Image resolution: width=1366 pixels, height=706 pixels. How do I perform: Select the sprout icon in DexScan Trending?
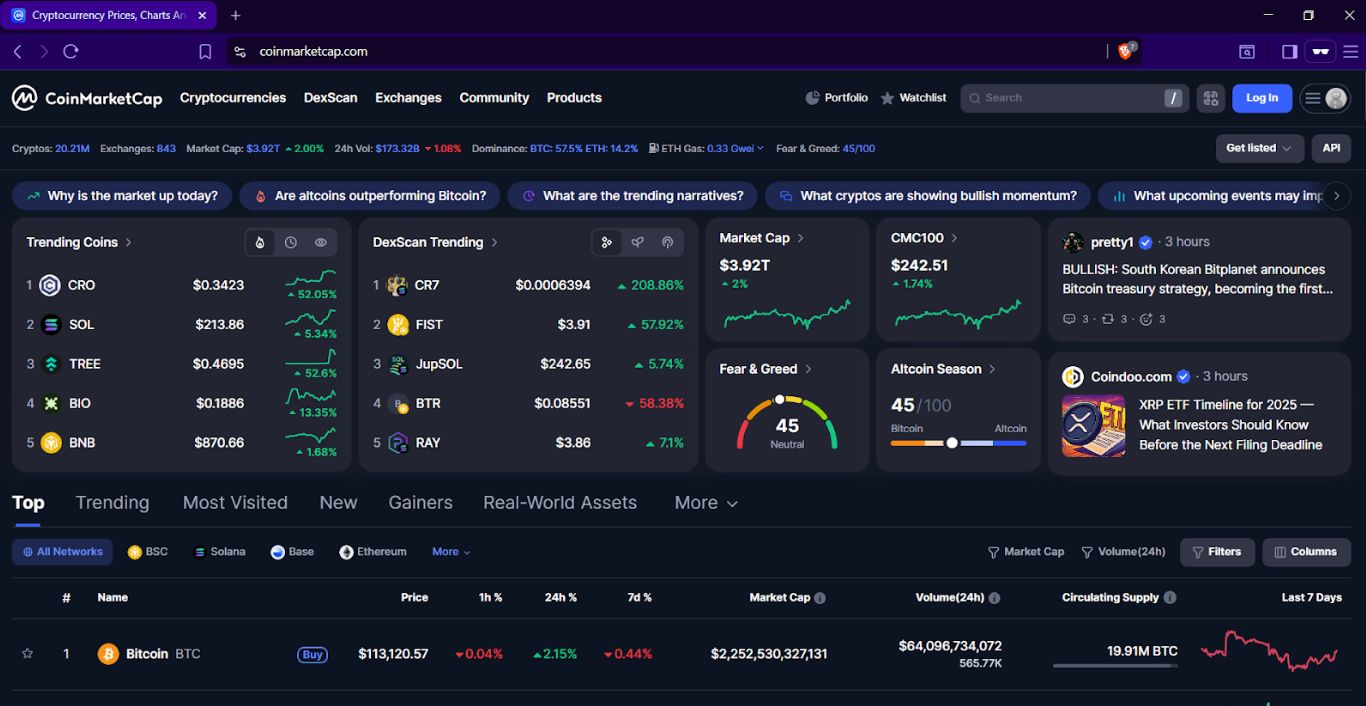pos(637,242)
